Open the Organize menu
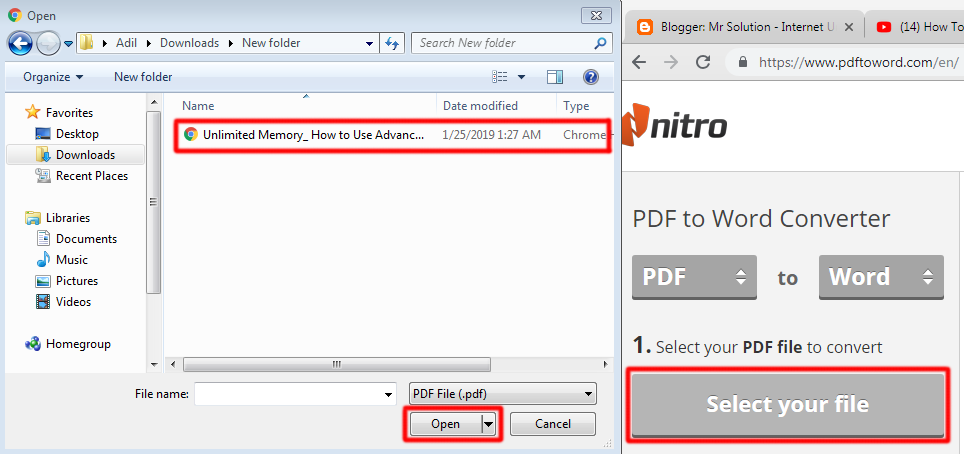Screen dimensions: 964x454 coord(53,77)
